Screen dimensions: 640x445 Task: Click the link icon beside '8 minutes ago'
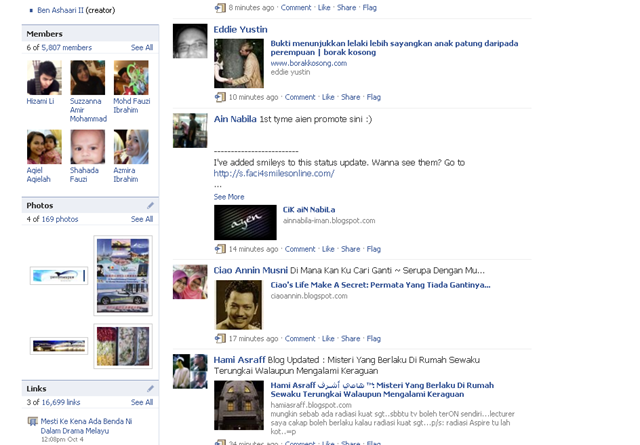[x=220, y=8]
